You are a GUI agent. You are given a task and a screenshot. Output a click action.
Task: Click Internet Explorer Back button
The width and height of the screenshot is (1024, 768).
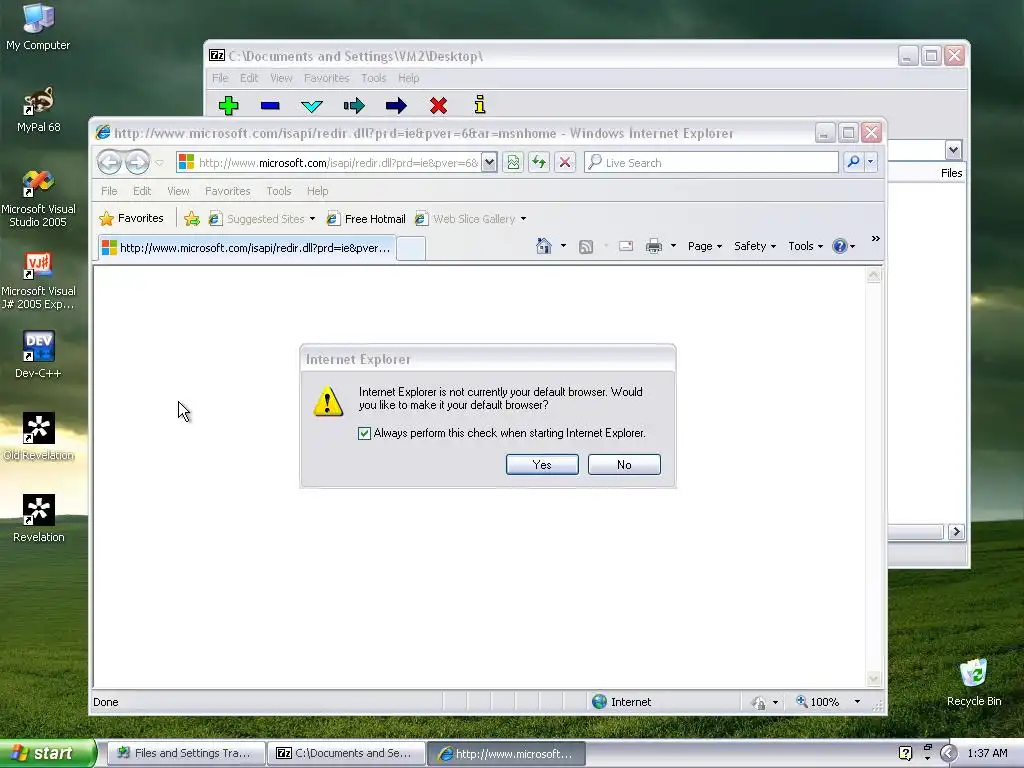(x=109, y=162)
